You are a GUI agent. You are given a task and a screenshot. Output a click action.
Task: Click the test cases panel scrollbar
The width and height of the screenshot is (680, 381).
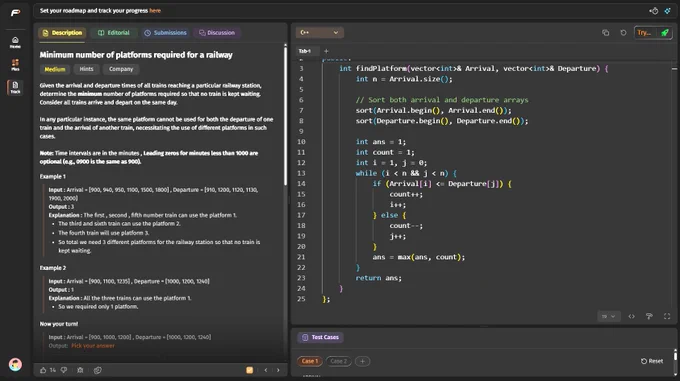pos(675,355)
